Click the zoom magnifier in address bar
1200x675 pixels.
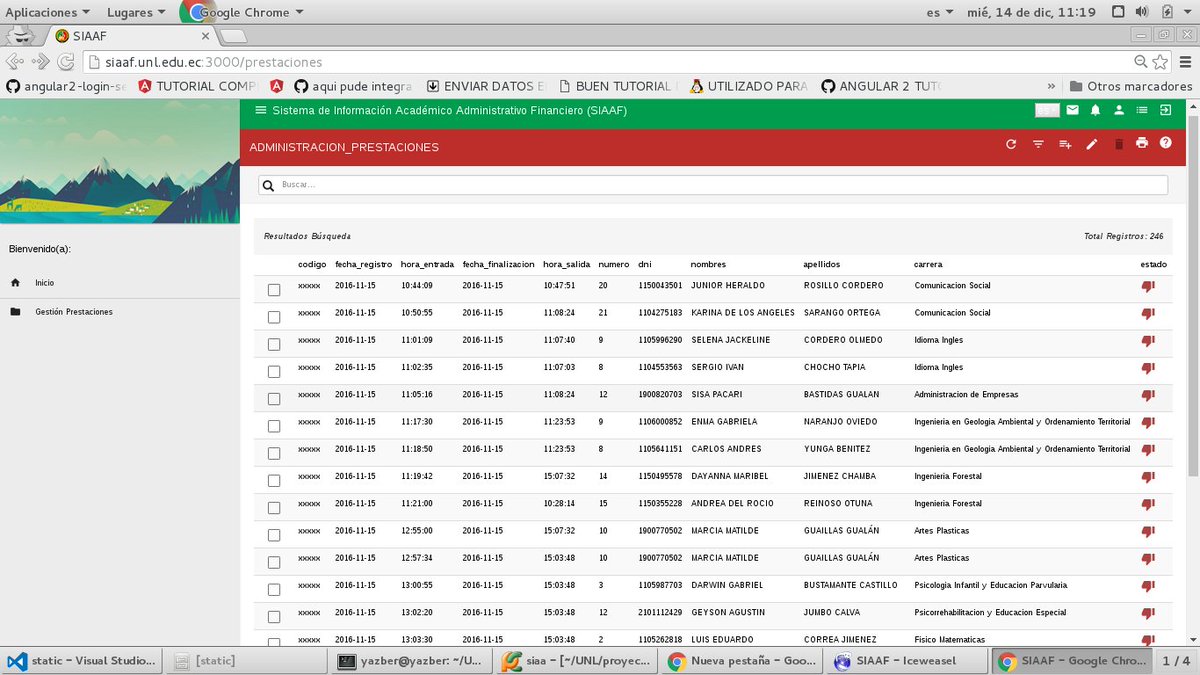1141,62
